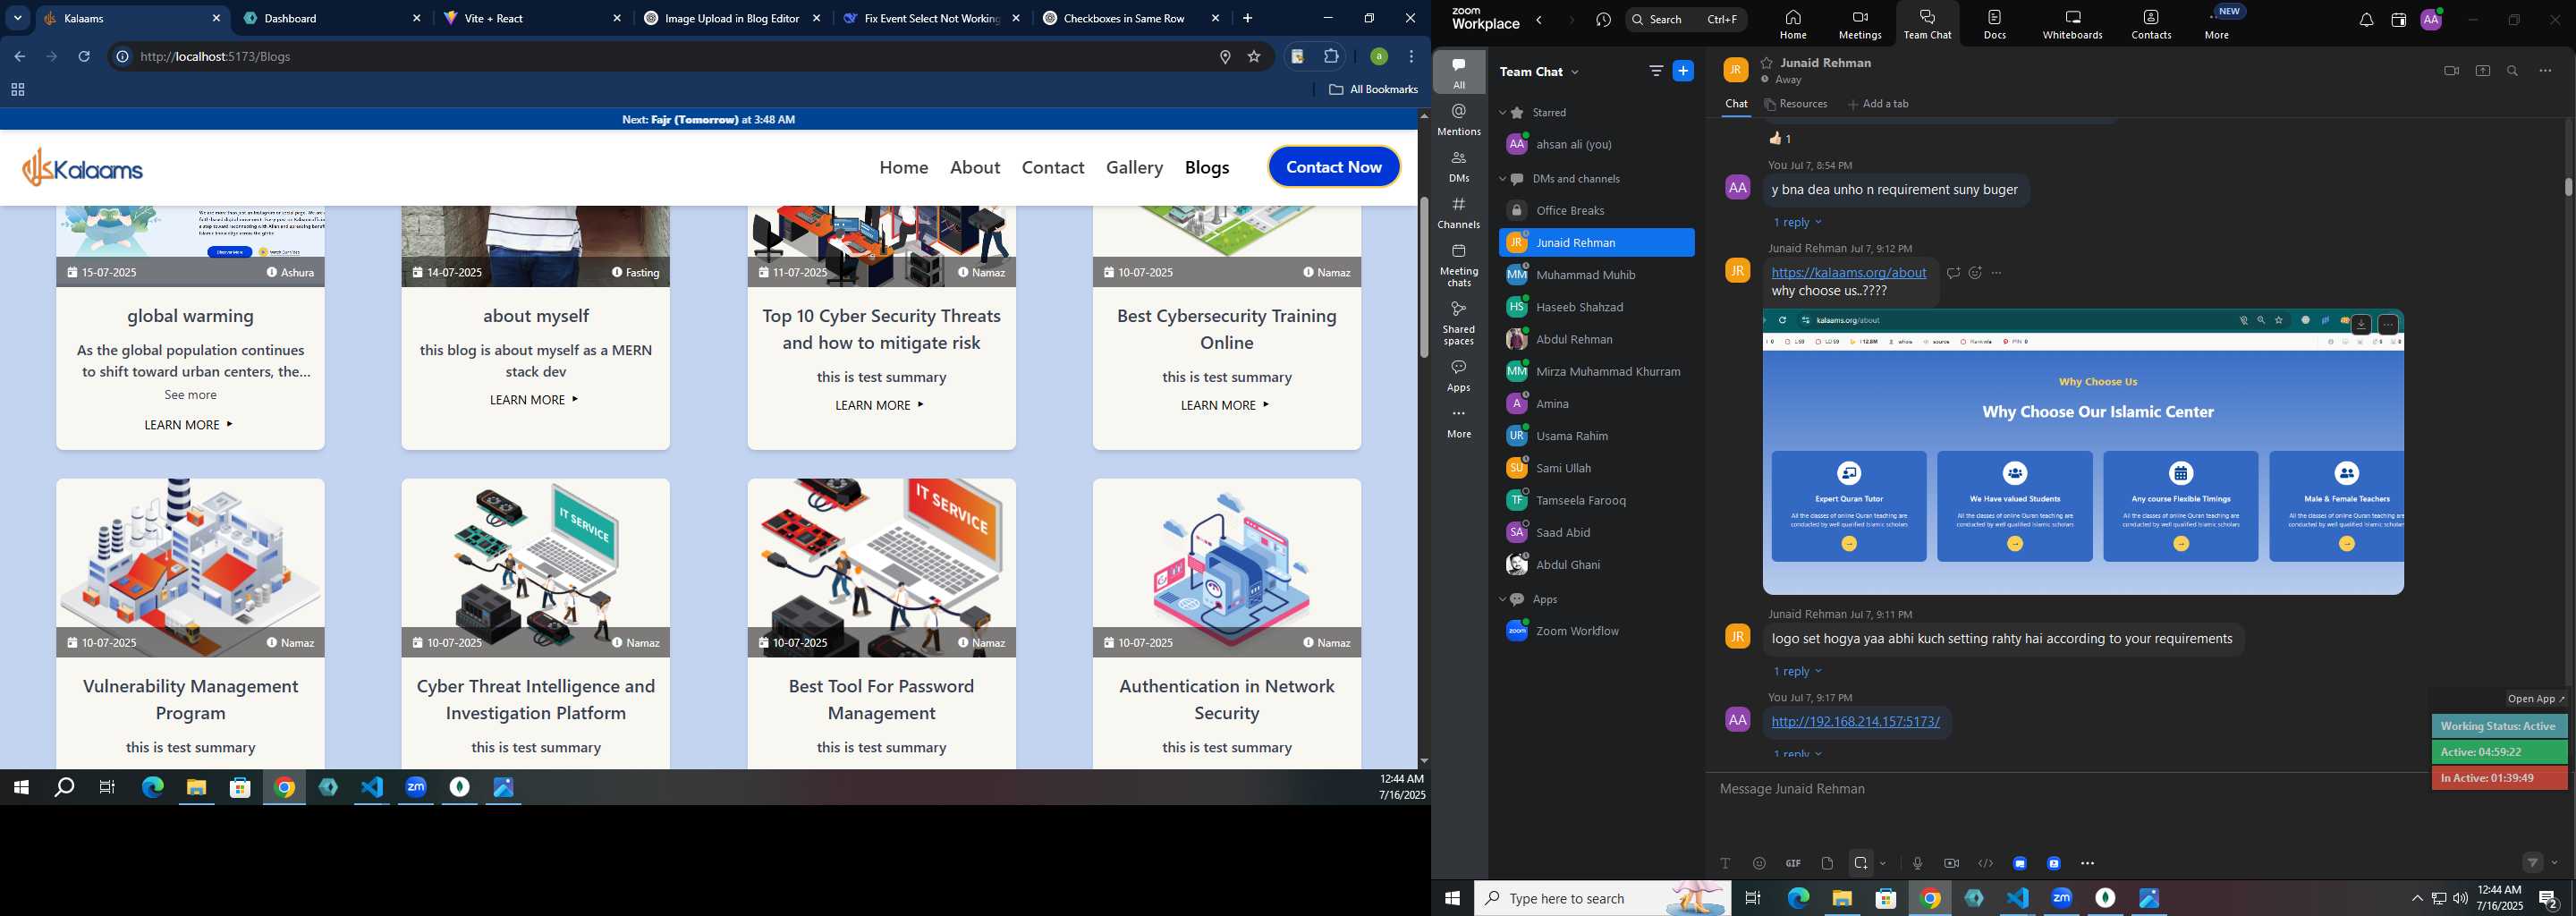2576x916 pixels.
Task: Open the kalaams.org/about link in chat
Action: point(1848,272)
